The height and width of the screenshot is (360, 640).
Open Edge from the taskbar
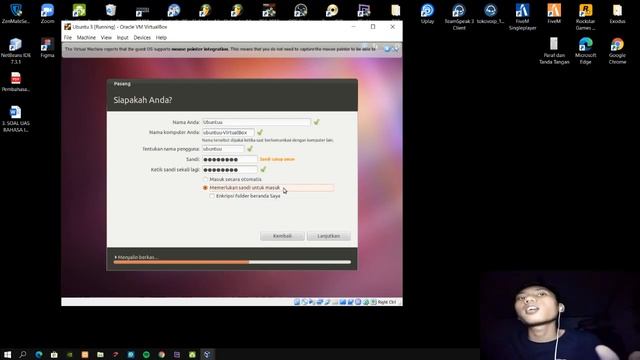tap(38, 354)
